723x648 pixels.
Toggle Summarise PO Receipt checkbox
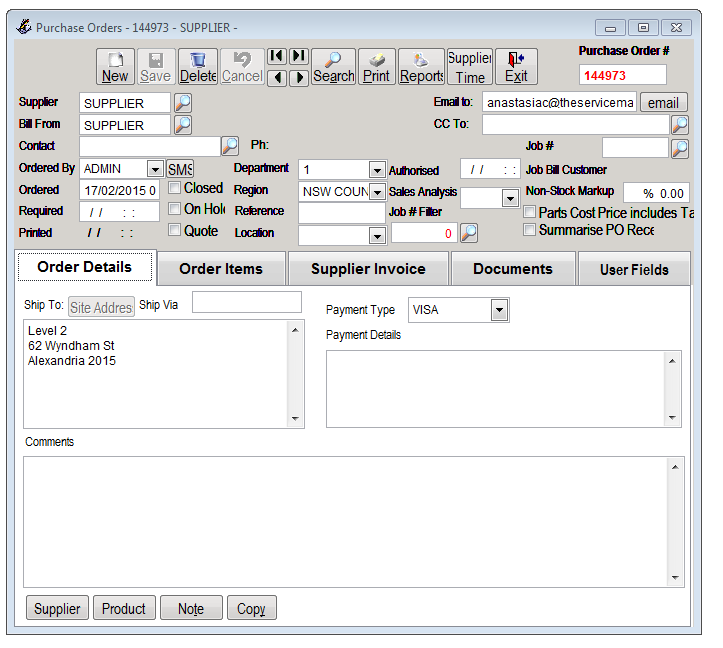tap(530, 230)
